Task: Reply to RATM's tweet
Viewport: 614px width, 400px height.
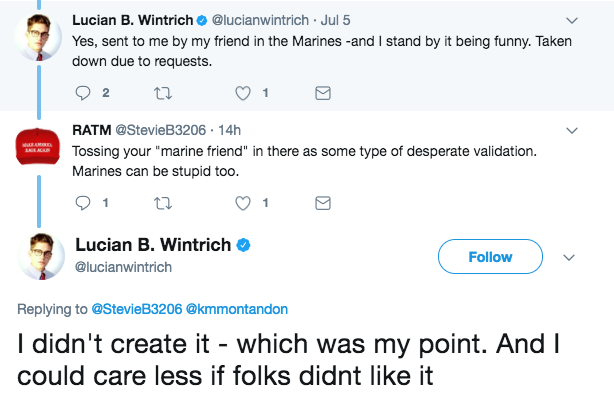Action: 82,203
